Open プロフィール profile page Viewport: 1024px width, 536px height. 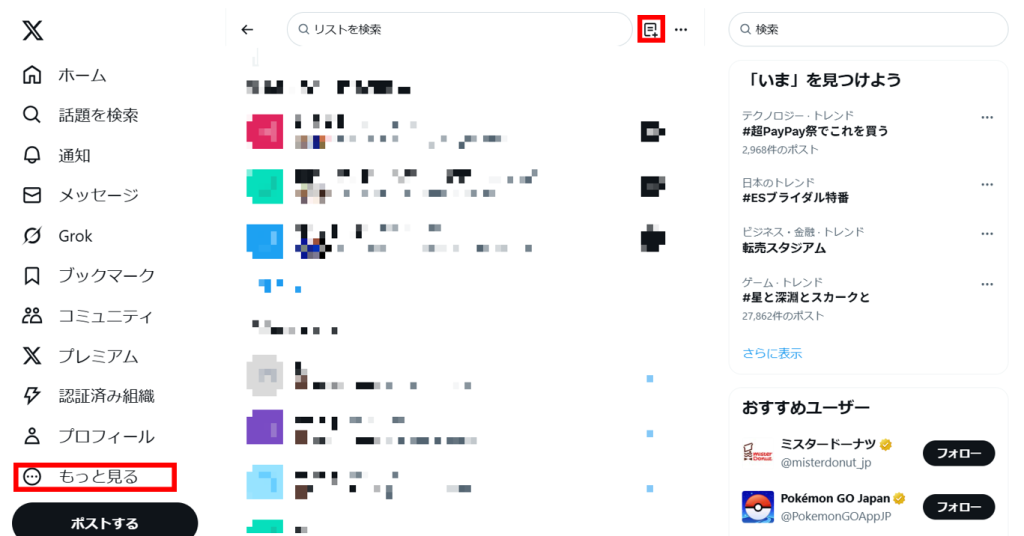pos(88,436)
